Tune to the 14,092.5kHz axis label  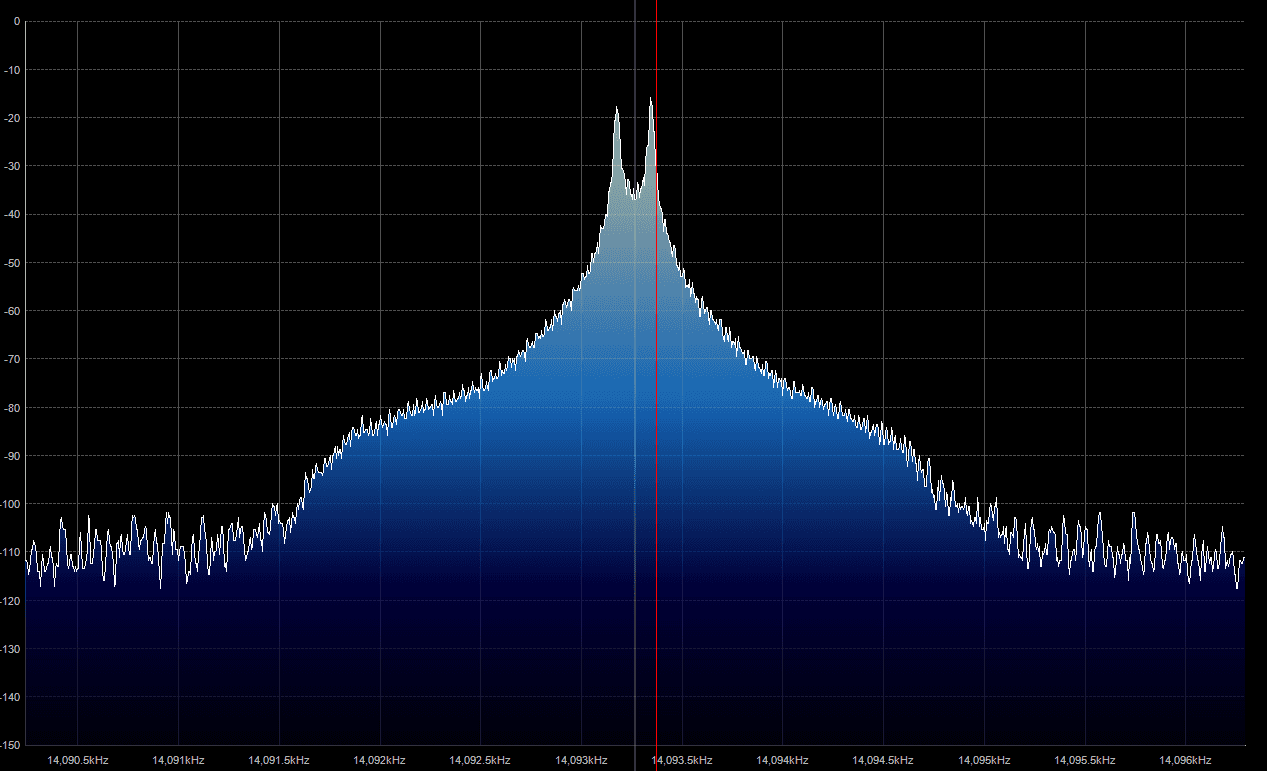point(480,760)
